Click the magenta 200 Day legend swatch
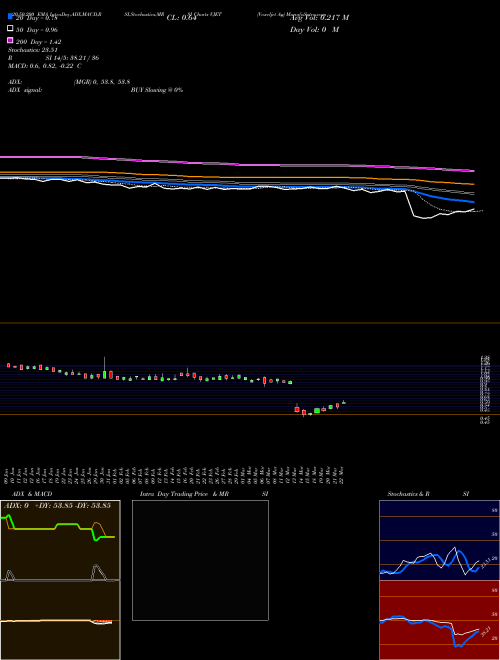This screenshot has width=500, height=660. pyautogui.click(x=10, y=40)
